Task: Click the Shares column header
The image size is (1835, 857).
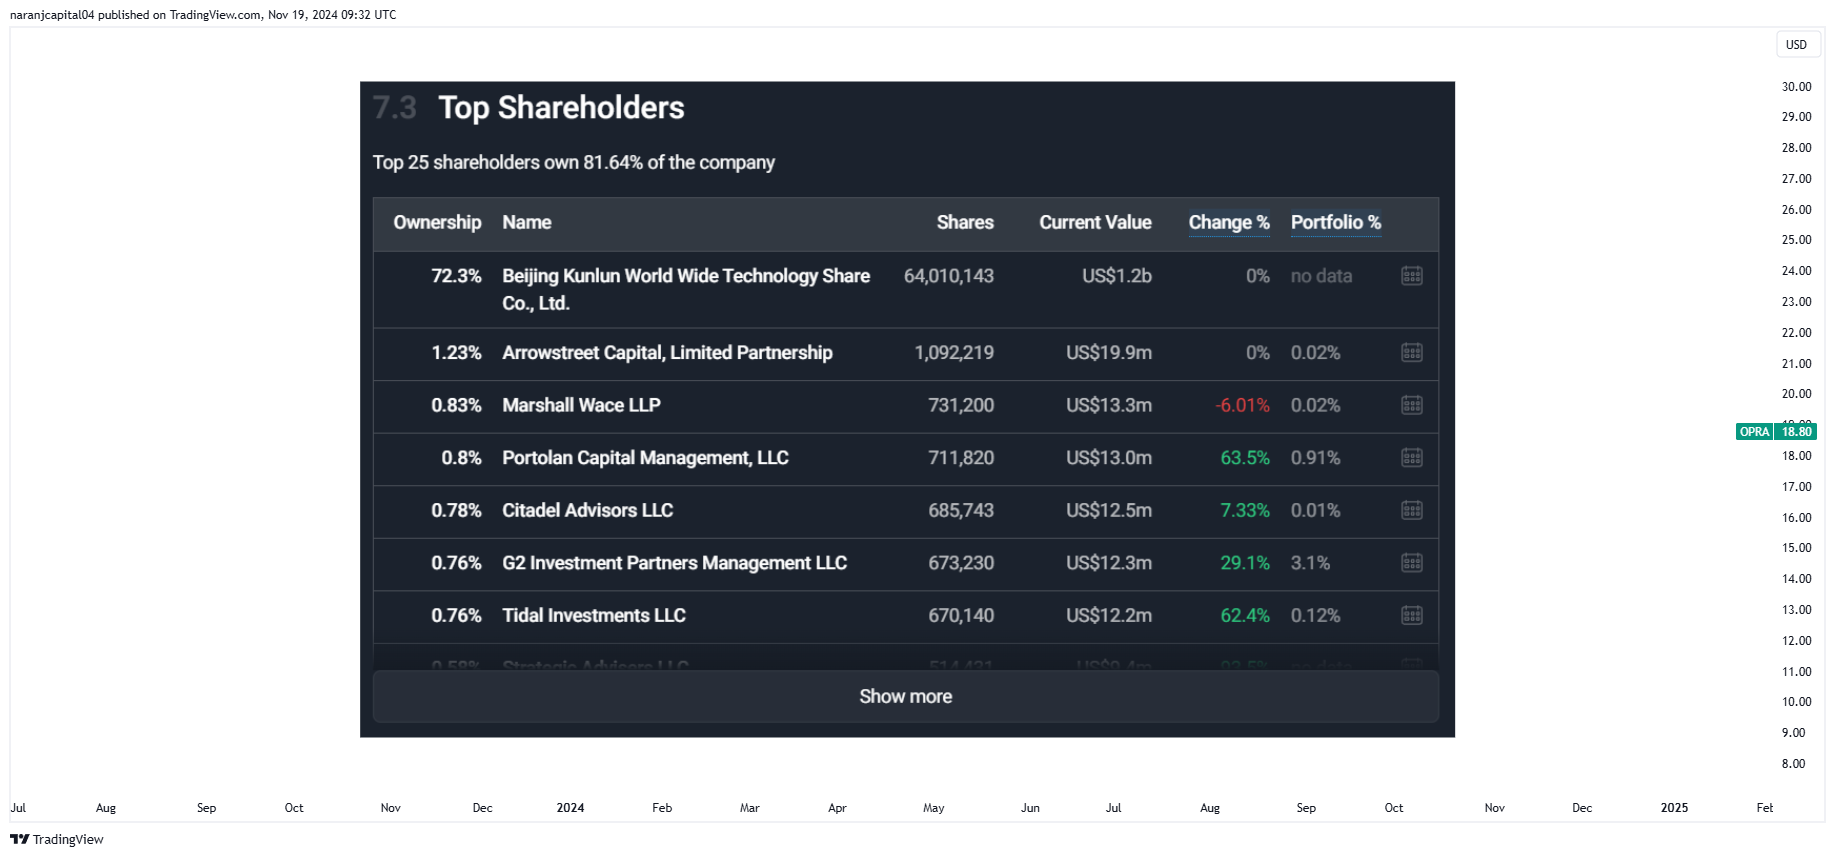Action: pos(965,222)
